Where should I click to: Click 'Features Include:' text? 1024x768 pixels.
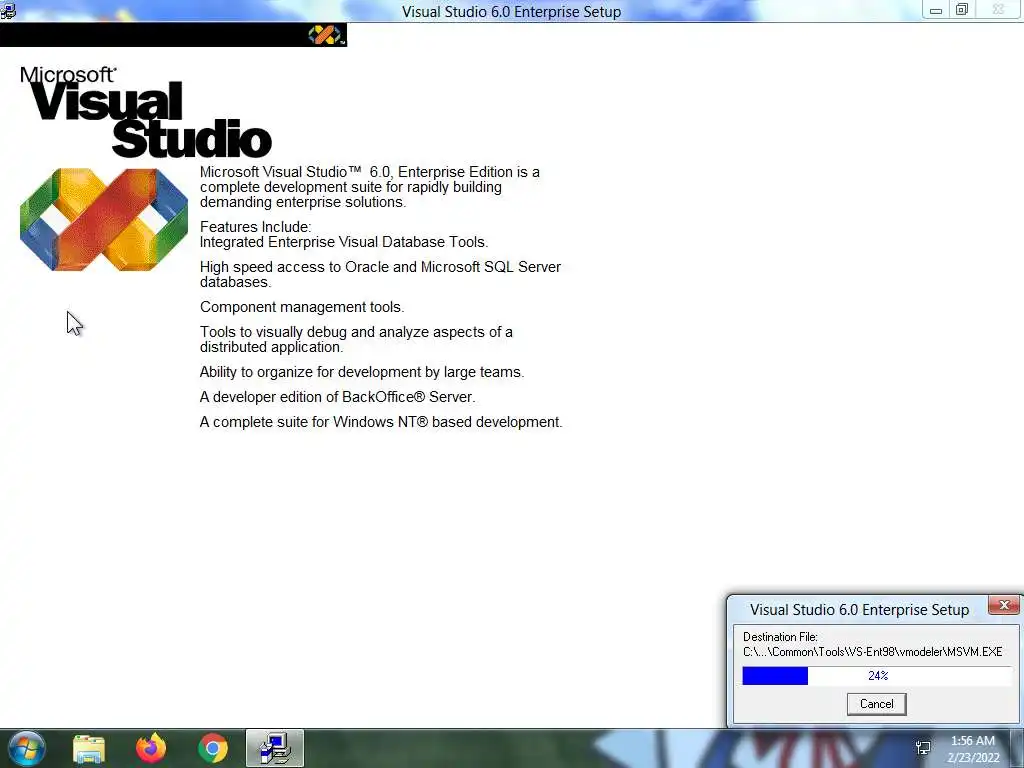pyautogui.click(x=255, y=227)
